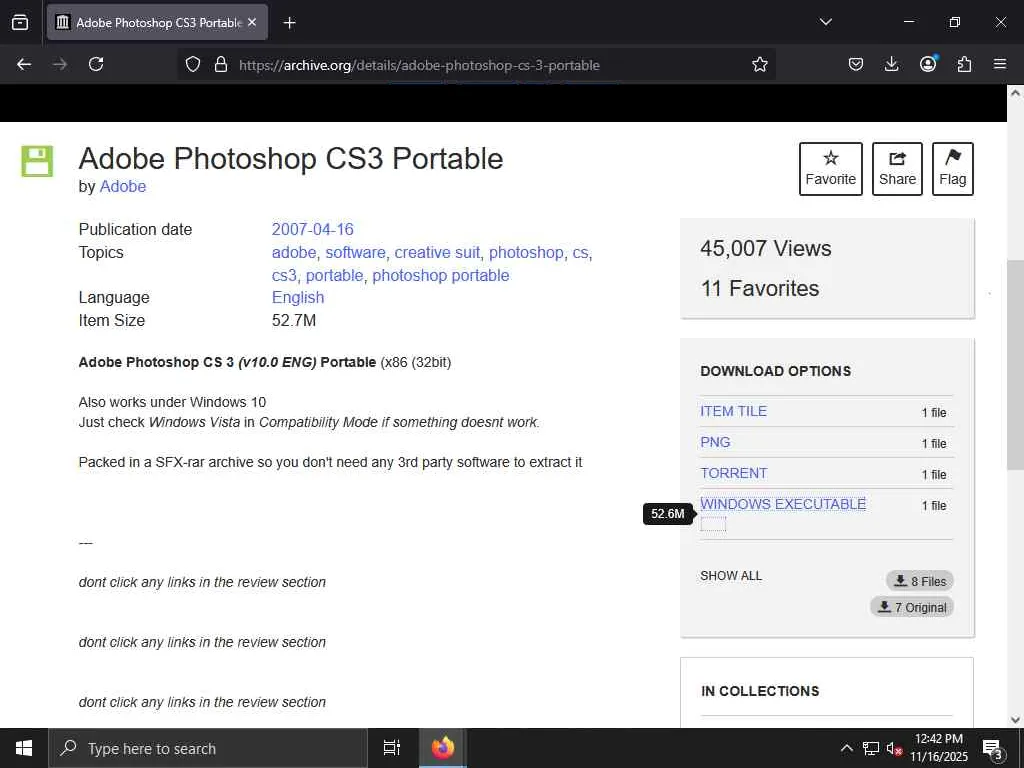Bookmark this page with the star
This screenshot has width=1024, height=768.
760,65
